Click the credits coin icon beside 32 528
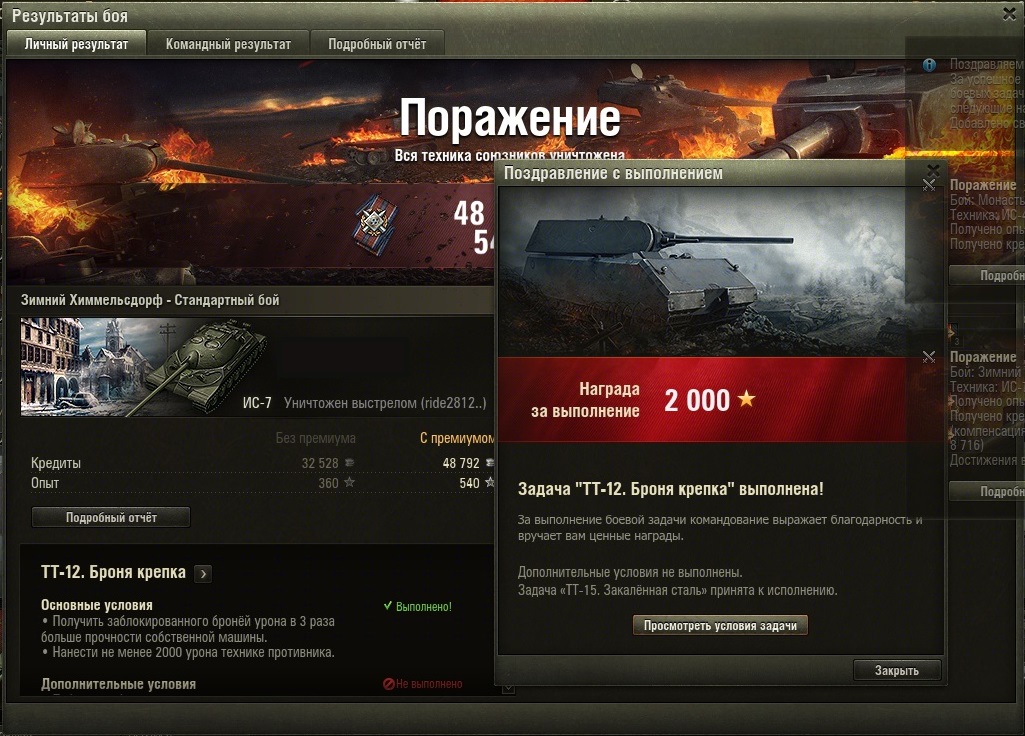 tap(350, 463)
